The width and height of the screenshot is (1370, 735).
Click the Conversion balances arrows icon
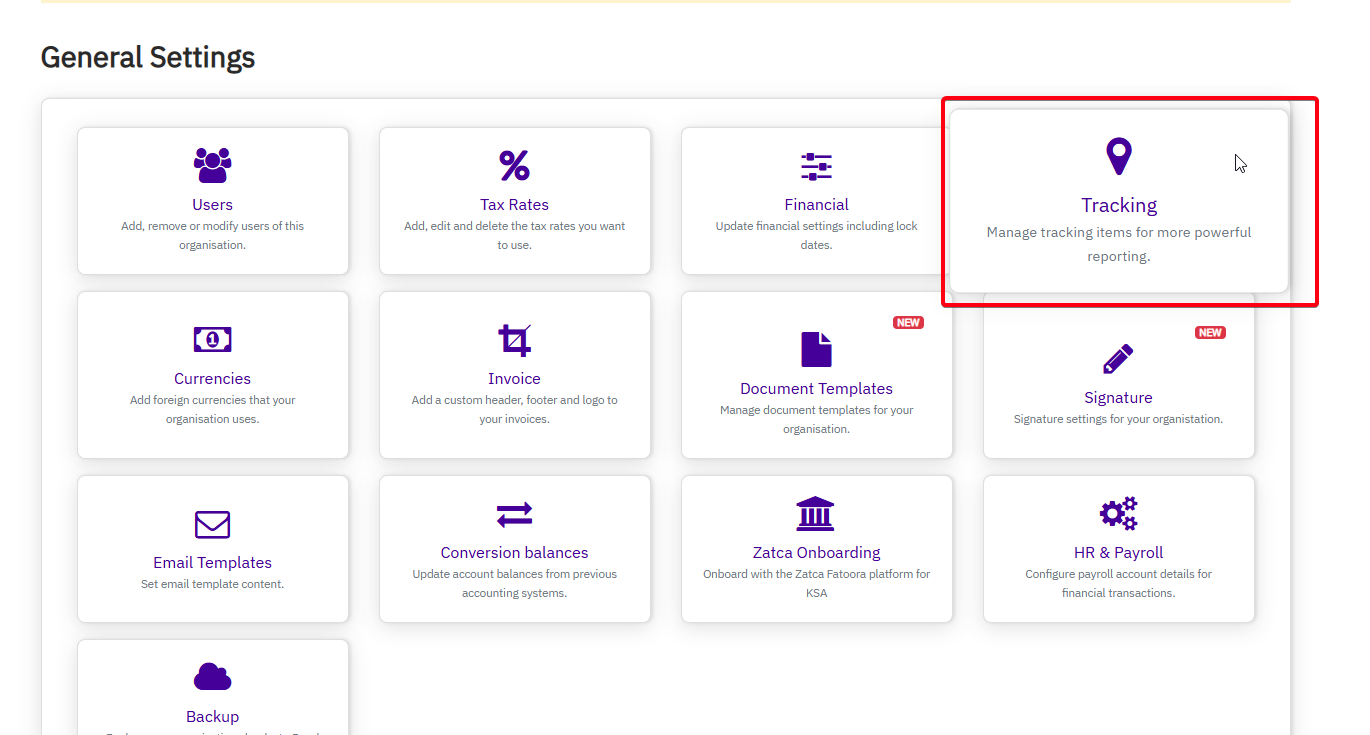[x=514, y=514]
